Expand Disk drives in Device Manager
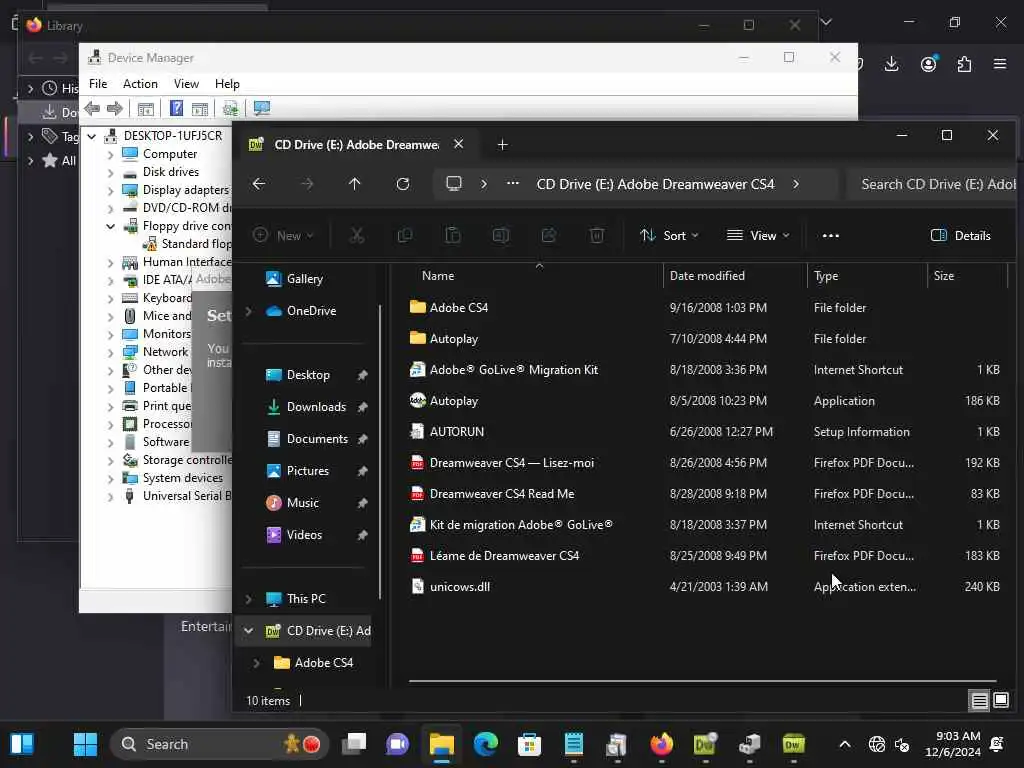 click(110, 173)
